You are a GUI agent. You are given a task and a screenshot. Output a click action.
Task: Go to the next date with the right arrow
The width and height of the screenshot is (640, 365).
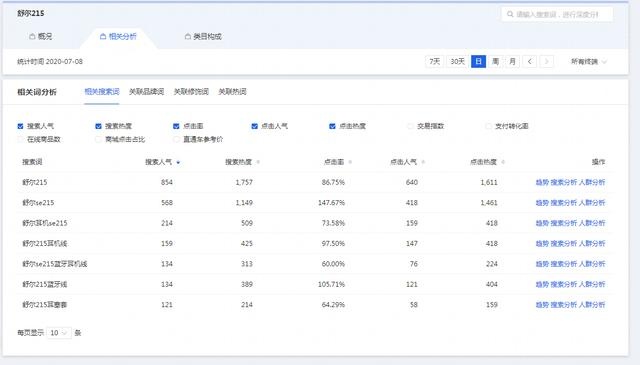coord(547,62)
